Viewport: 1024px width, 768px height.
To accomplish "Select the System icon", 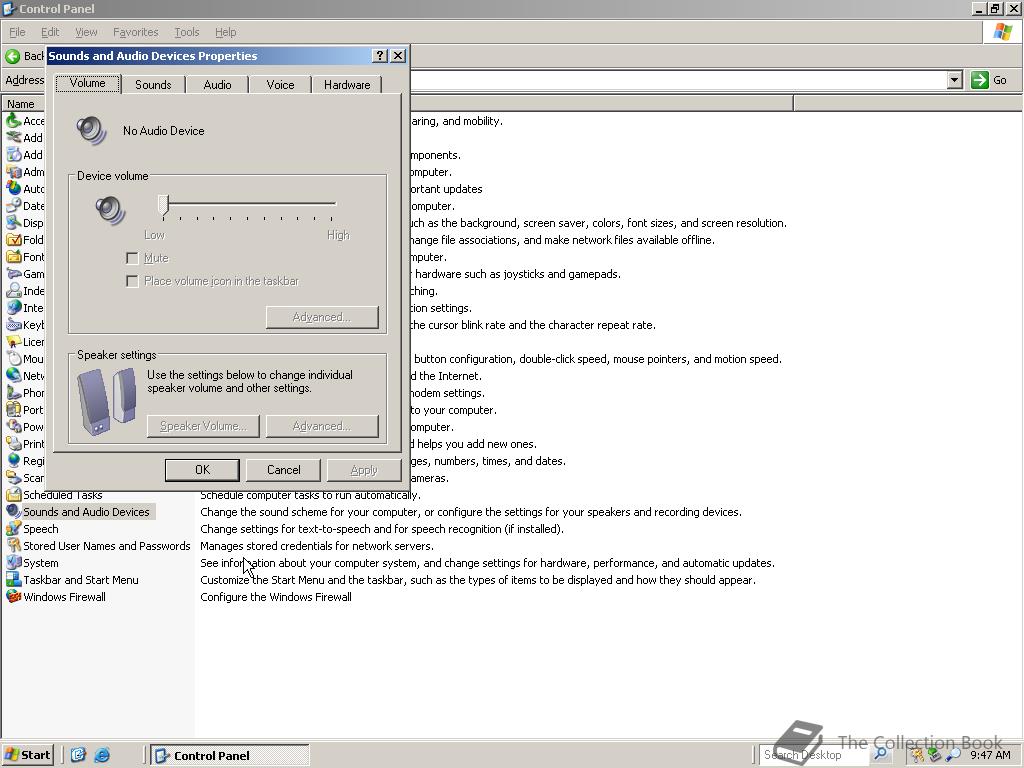I will click(14, 562).
